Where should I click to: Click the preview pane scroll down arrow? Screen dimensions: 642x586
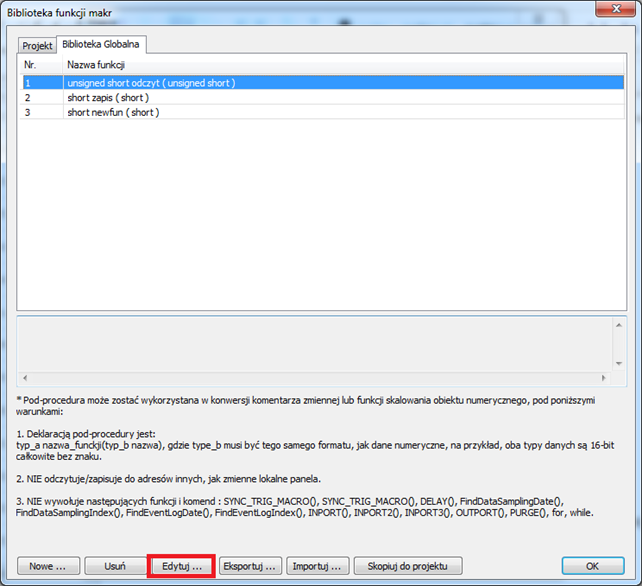pyautogui.click(x=619, y=364)
